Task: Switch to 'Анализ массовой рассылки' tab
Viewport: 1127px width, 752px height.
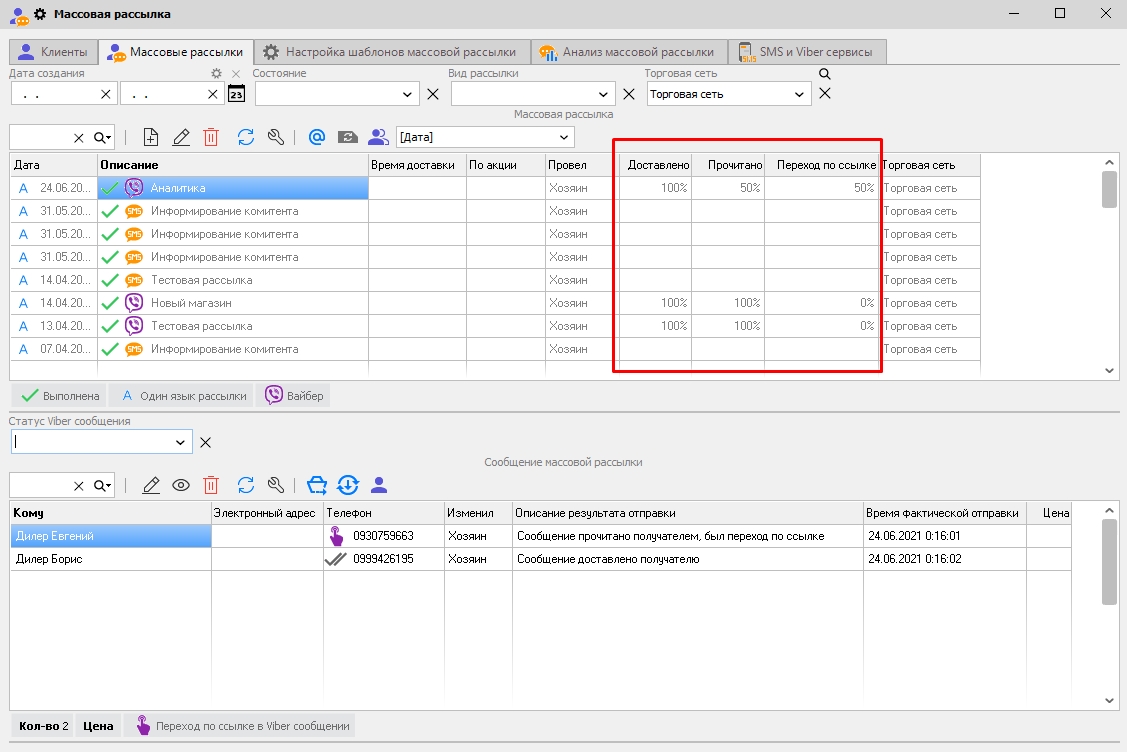Action: [627, 52]
